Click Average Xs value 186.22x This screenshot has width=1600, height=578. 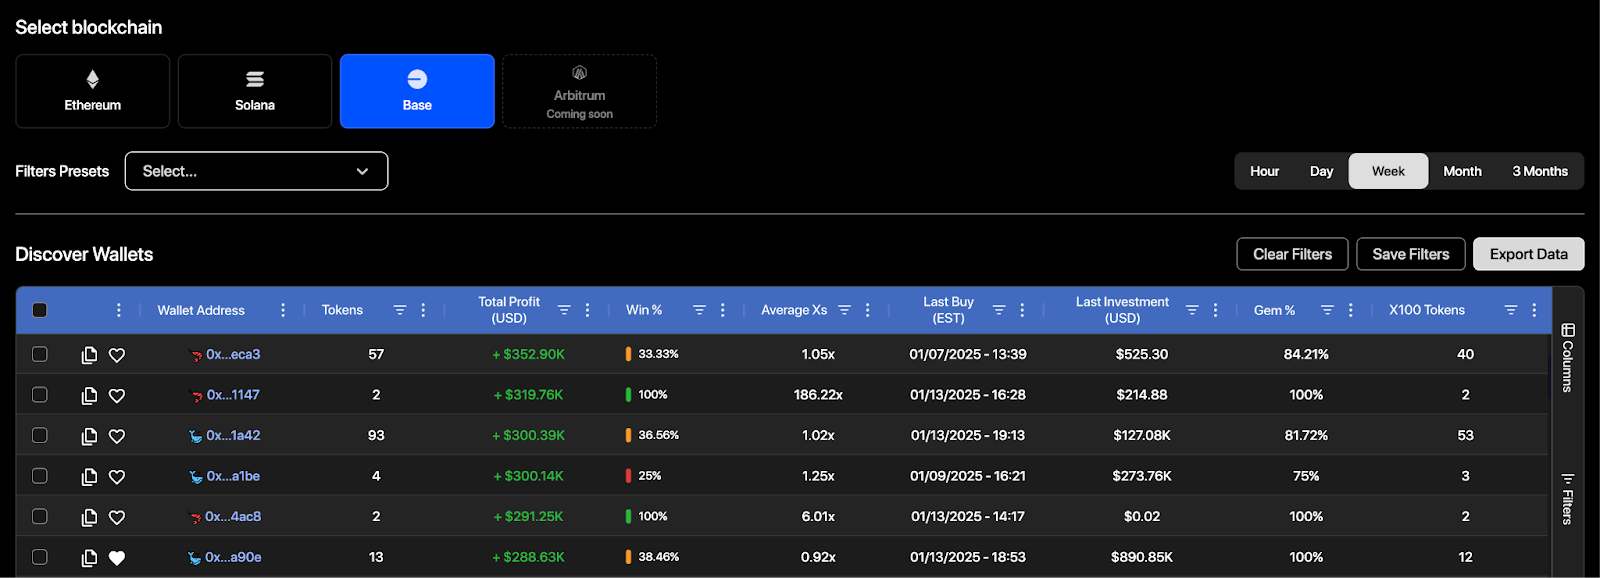click(818, 395)
